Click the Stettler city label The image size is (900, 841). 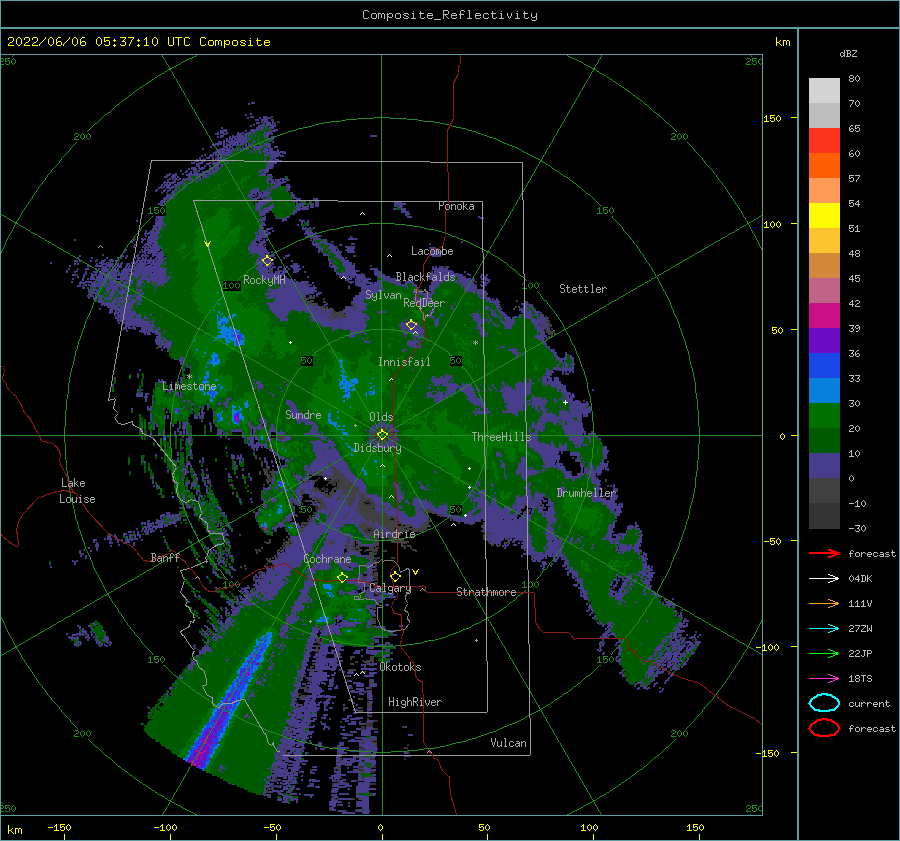[x=583, y=289]
